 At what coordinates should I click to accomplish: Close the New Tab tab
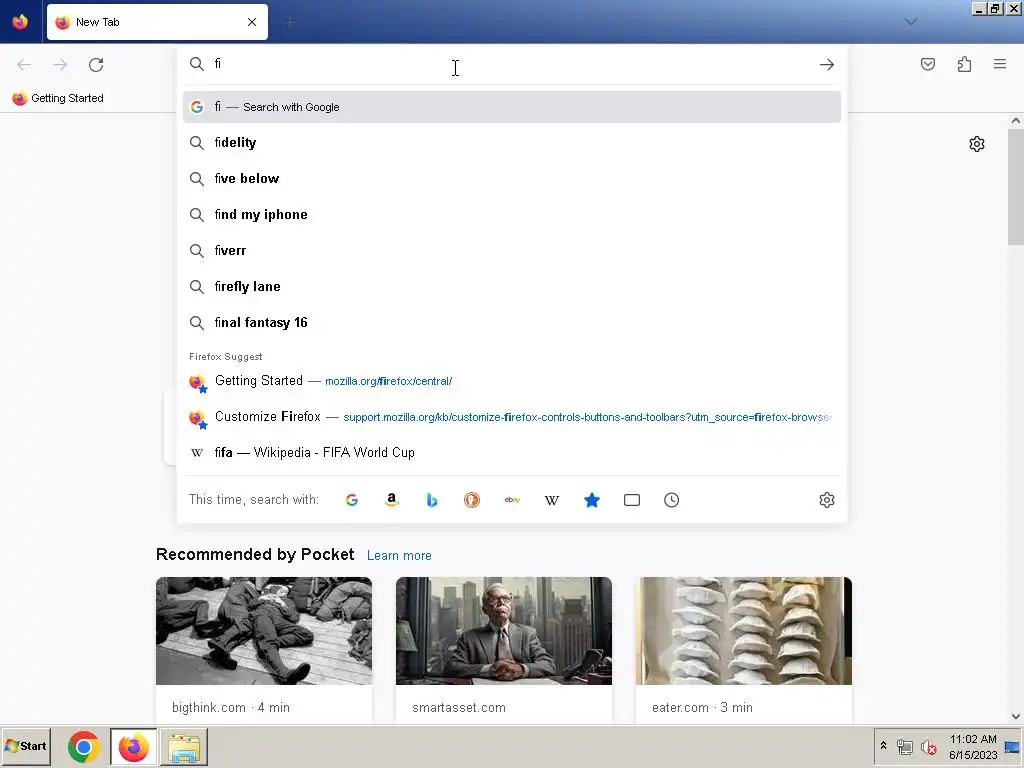252,22
